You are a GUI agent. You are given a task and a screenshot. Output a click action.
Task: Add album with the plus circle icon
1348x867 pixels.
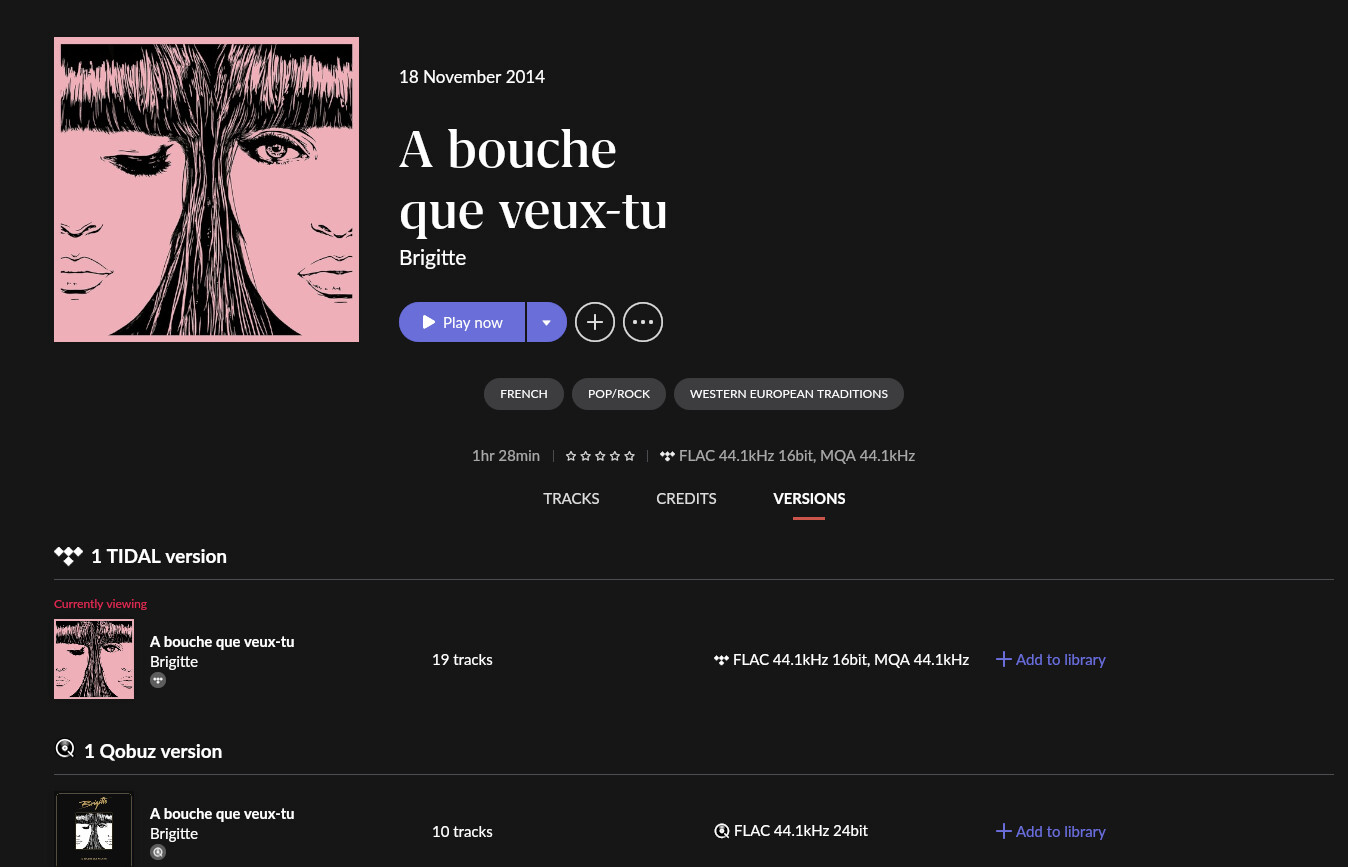pos(595,322)
